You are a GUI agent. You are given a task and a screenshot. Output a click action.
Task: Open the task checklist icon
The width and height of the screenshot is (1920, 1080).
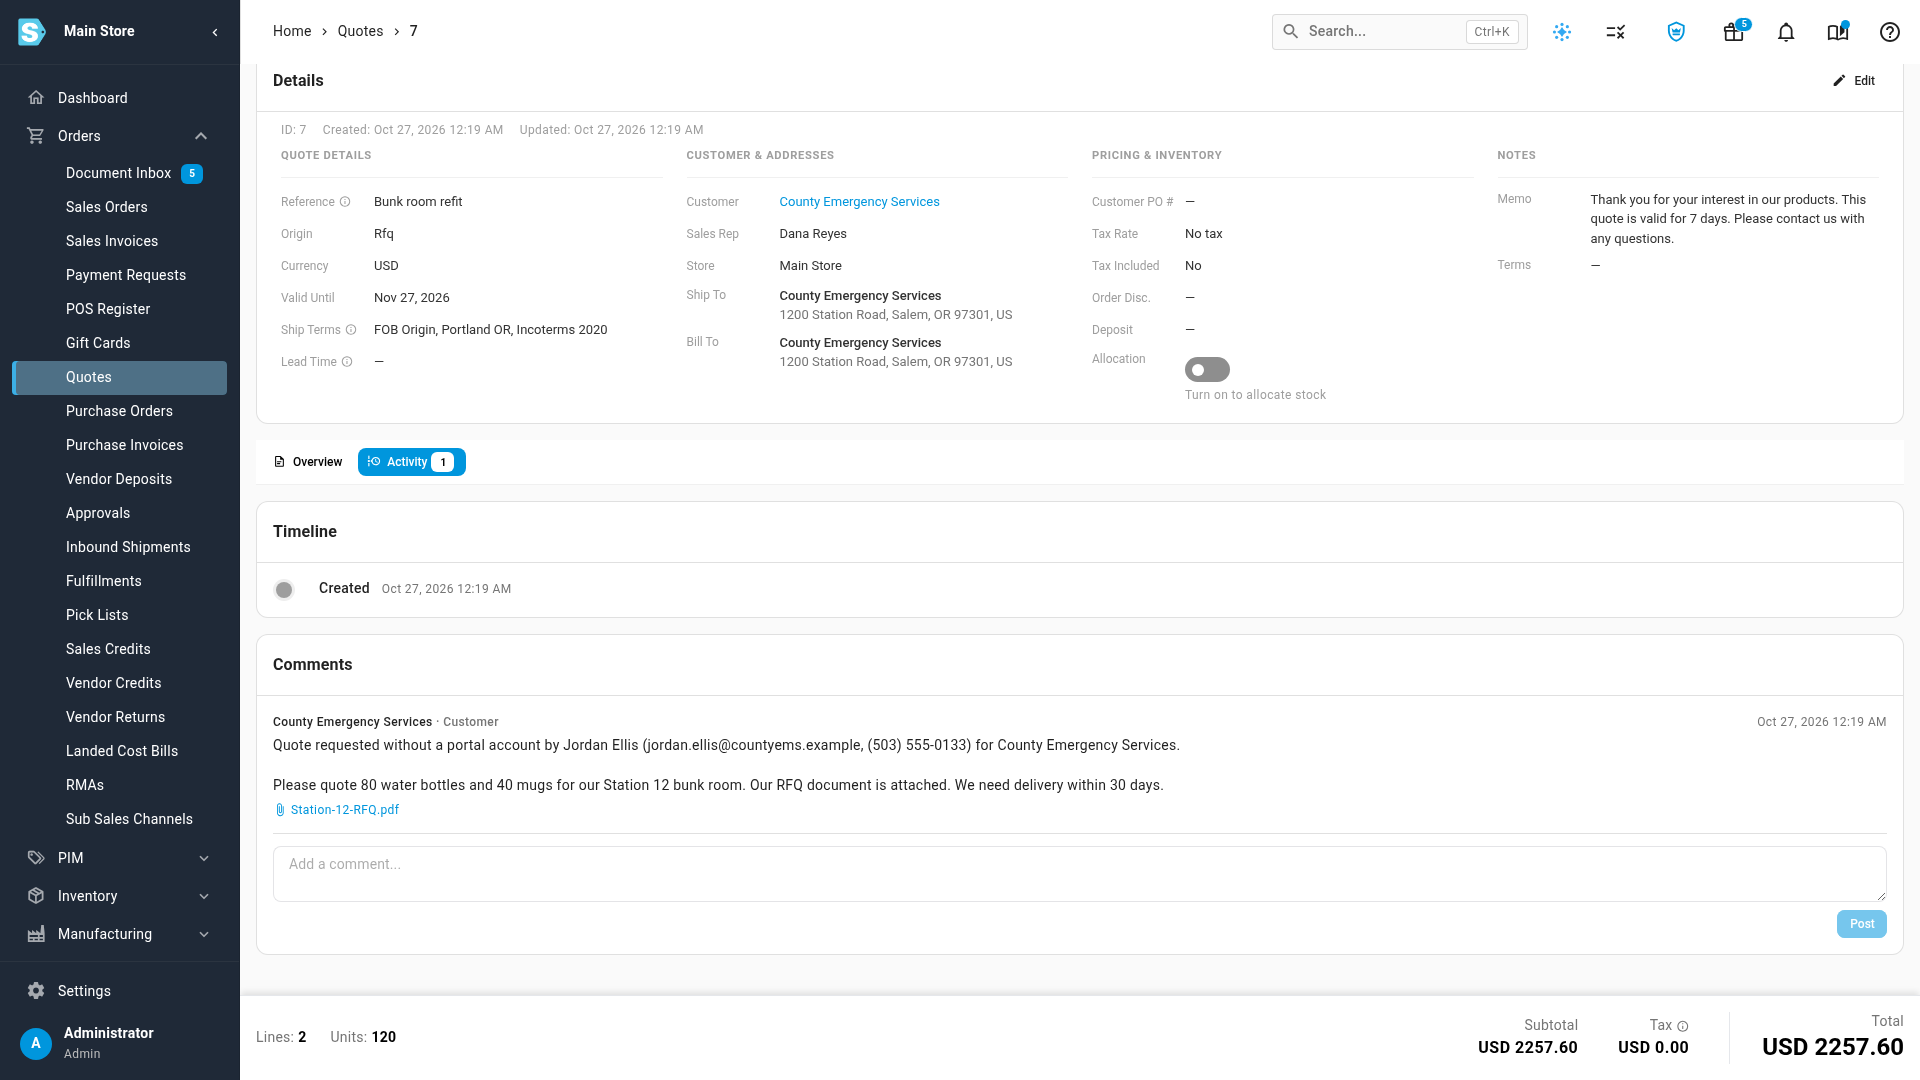1616,32
